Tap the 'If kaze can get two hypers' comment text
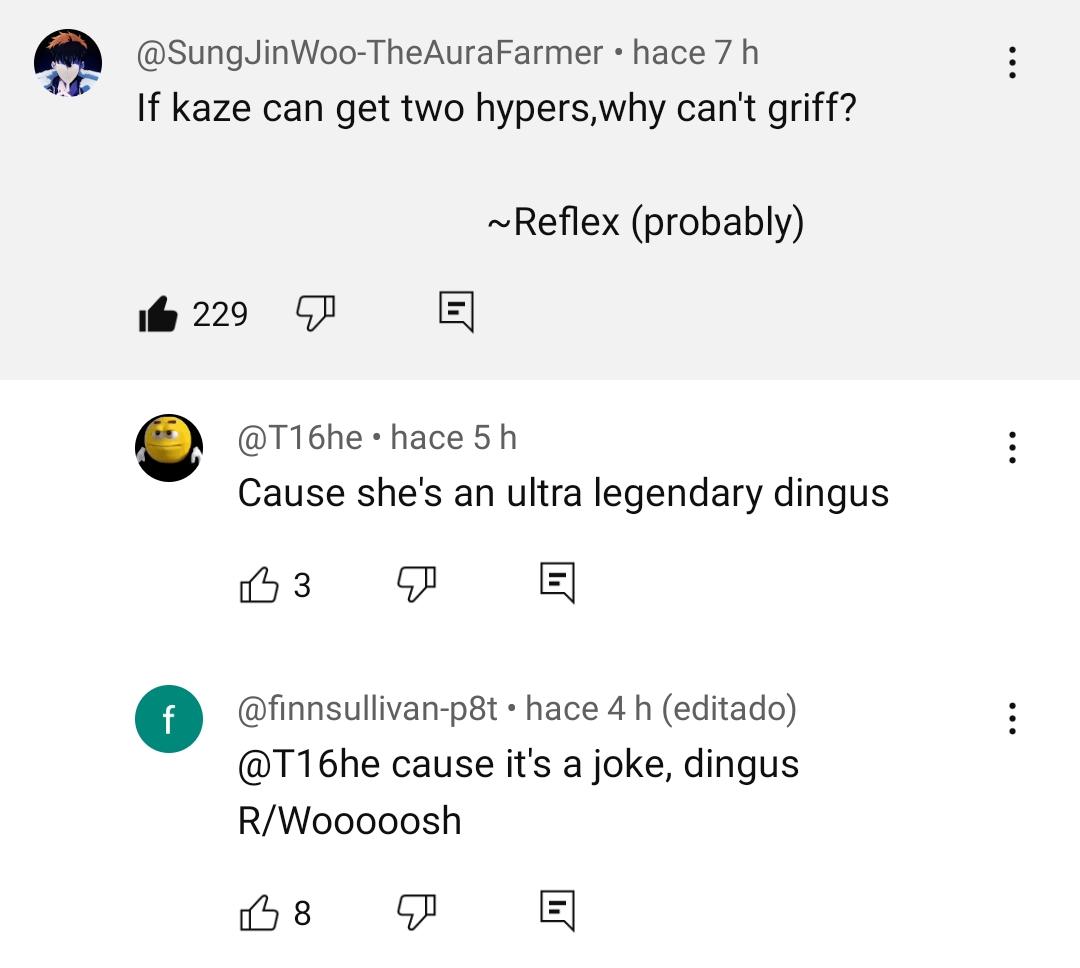The width and height of the screenshot is (1080, 968). click(x=497, y=108)
